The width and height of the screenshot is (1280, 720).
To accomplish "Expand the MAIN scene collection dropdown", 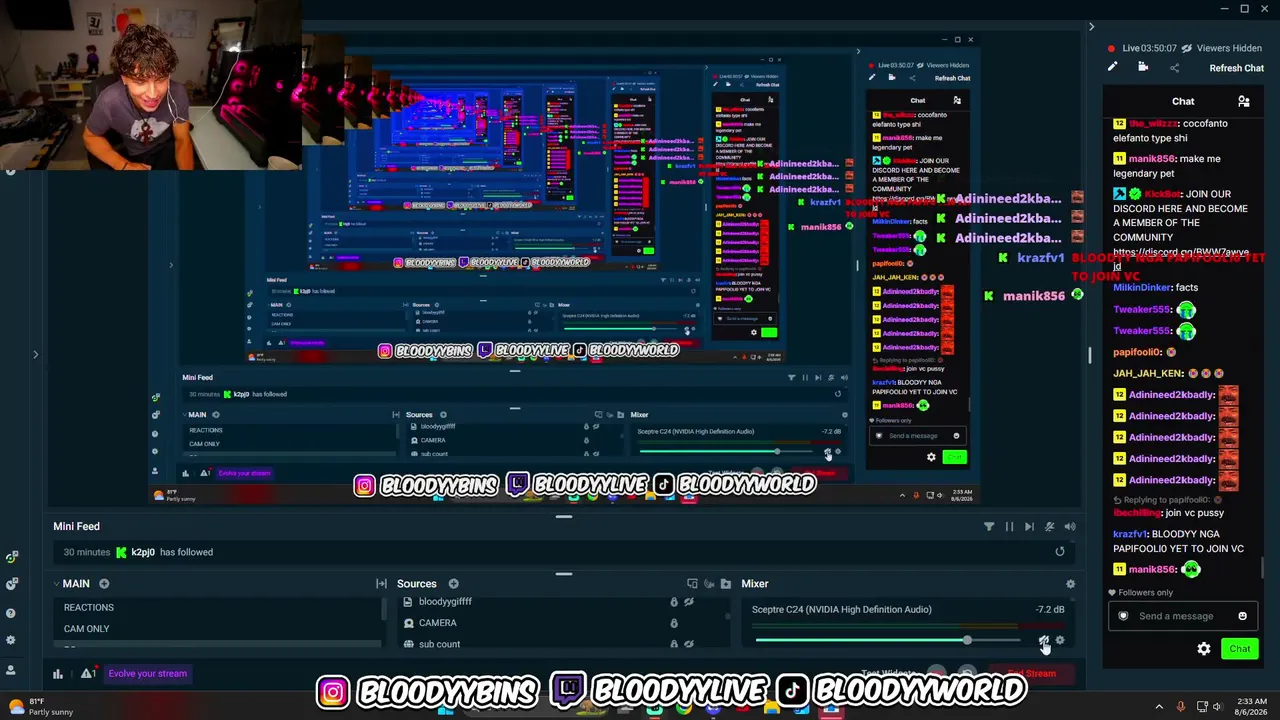I will click(57, 584).
